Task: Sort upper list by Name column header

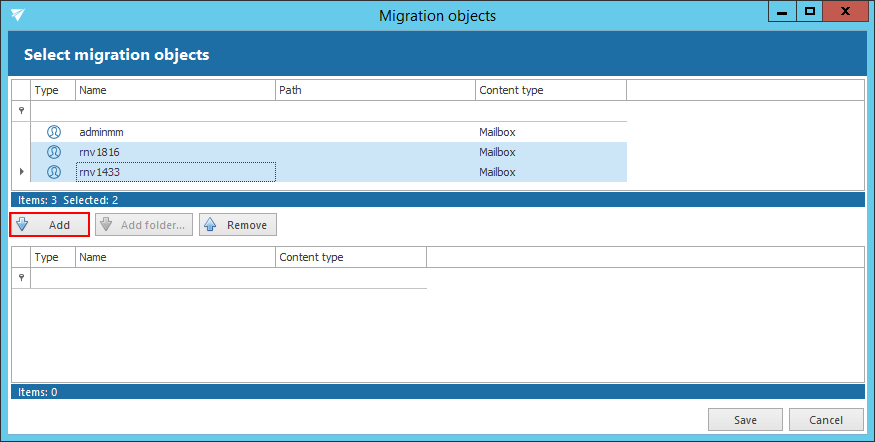Action: (175, 90)
